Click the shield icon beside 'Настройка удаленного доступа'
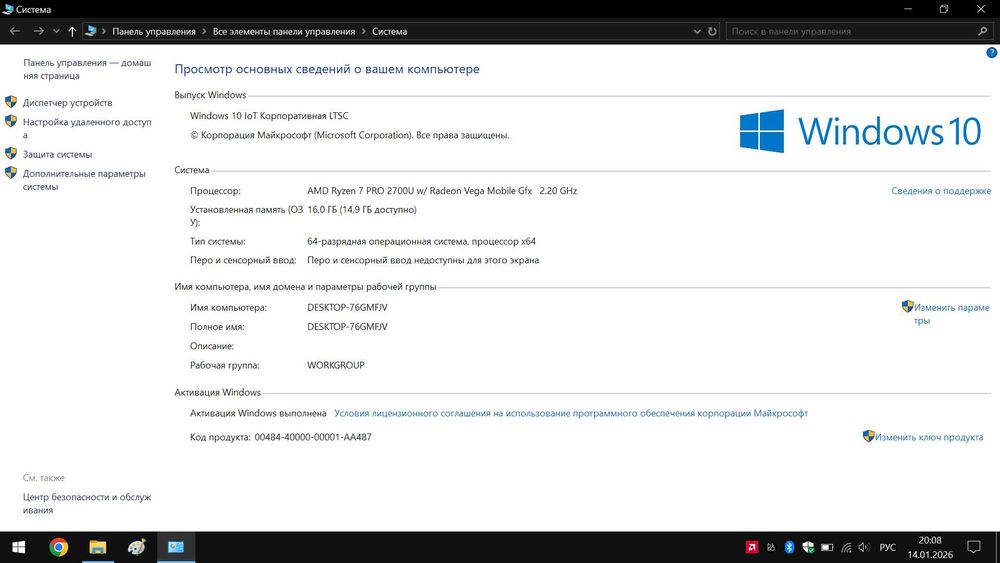 11,121
